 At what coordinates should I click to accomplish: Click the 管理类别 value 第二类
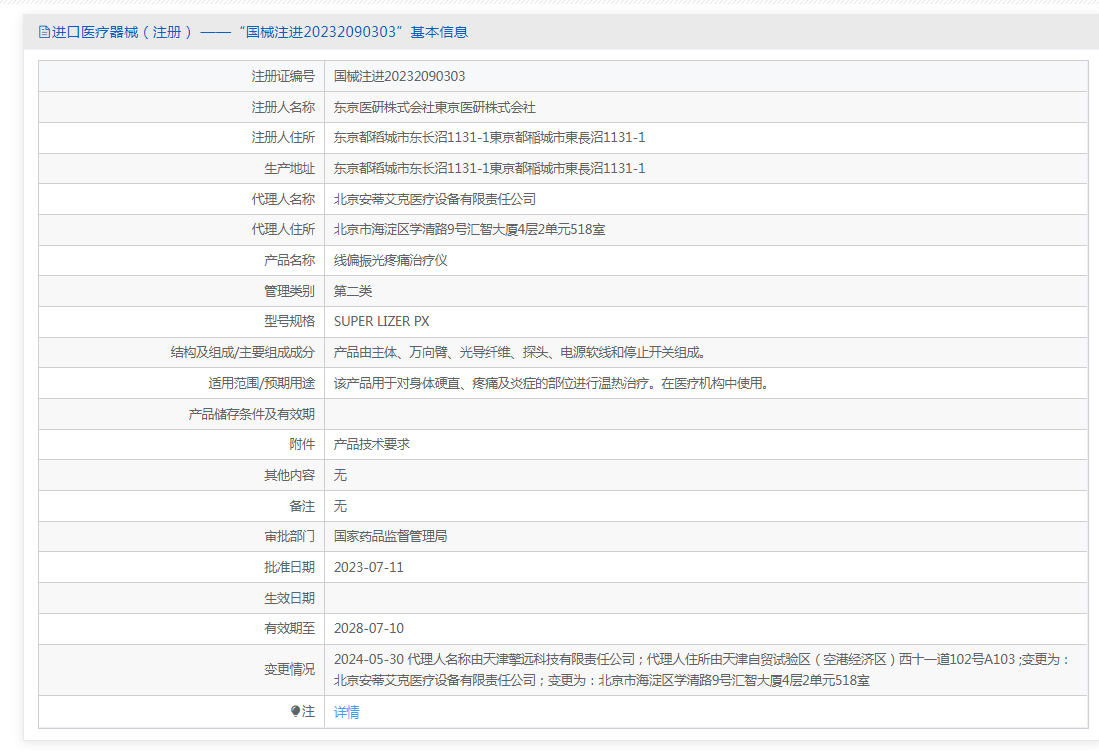[x=353, y=291]
